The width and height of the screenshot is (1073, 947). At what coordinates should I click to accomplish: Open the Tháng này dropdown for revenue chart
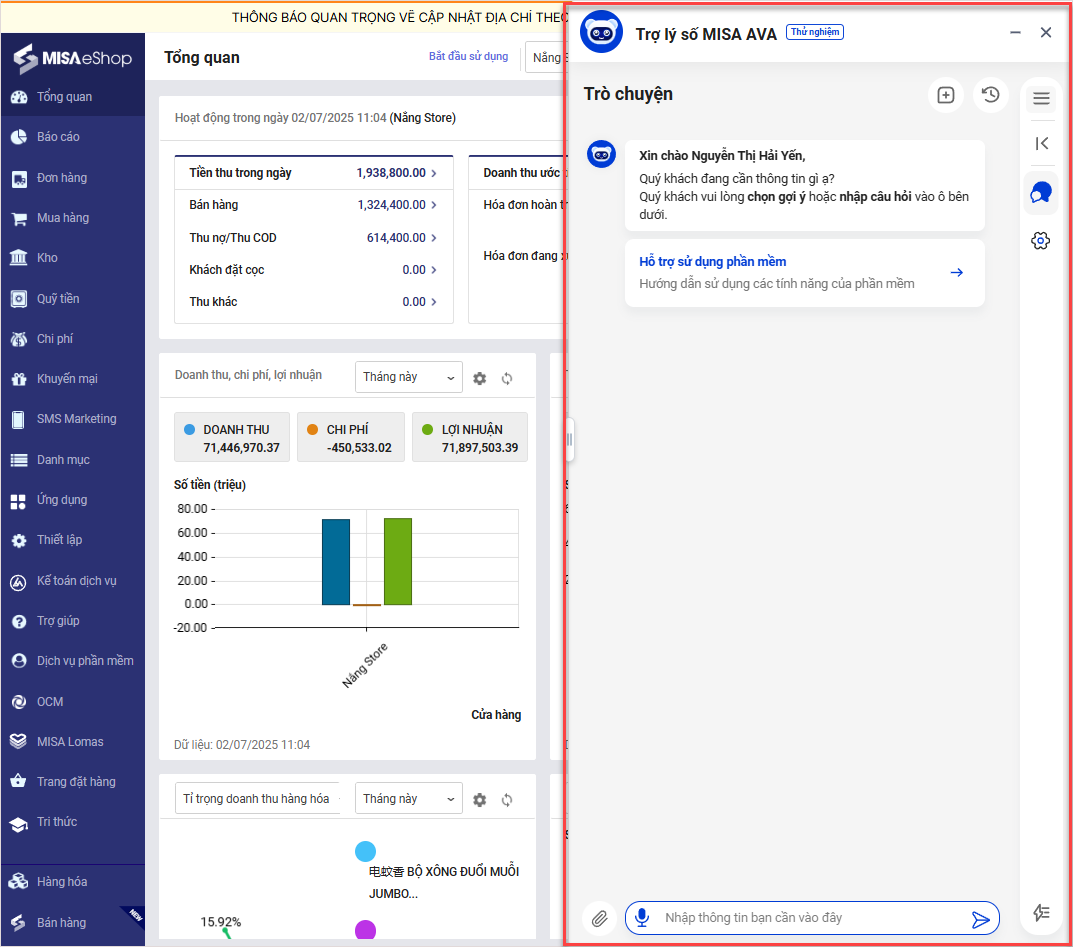[x=408, y=377]
